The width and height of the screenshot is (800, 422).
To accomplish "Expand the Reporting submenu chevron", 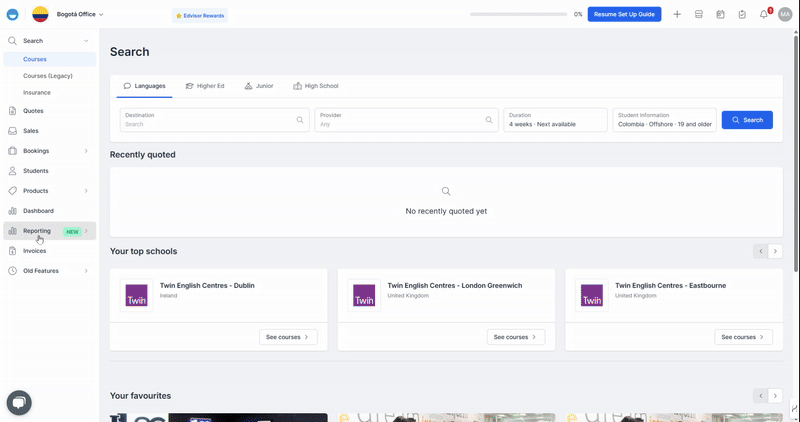I will point(86,231).
